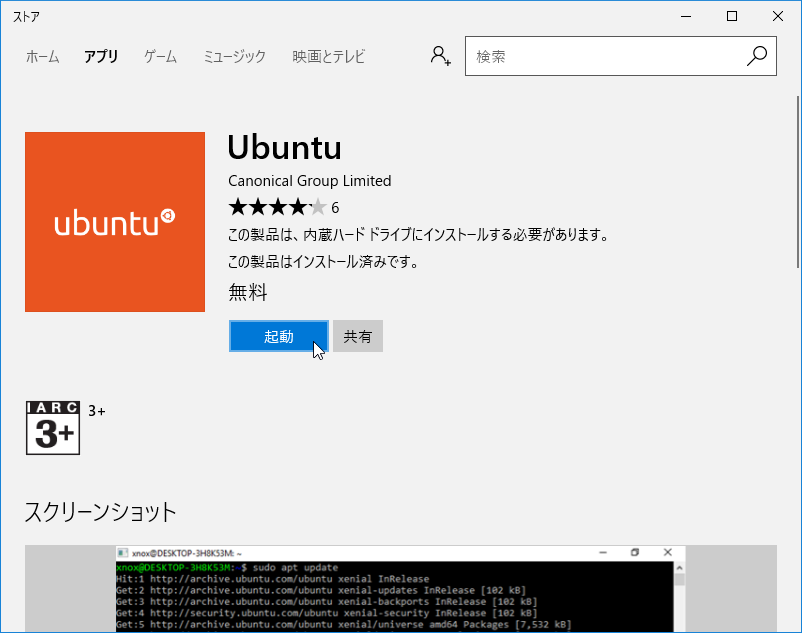Screen dimensions: 802x633
Task: Click the rating count 6
Action: coord(335,208)
